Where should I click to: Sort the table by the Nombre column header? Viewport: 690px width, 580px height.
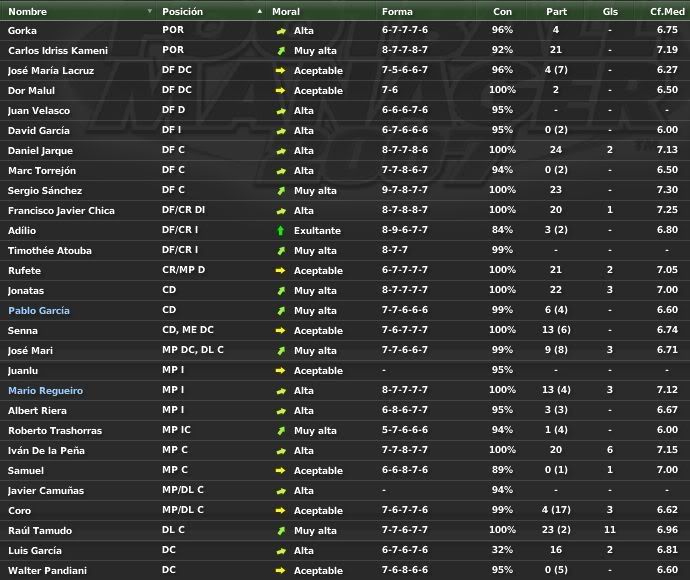(x=27, y=11)
